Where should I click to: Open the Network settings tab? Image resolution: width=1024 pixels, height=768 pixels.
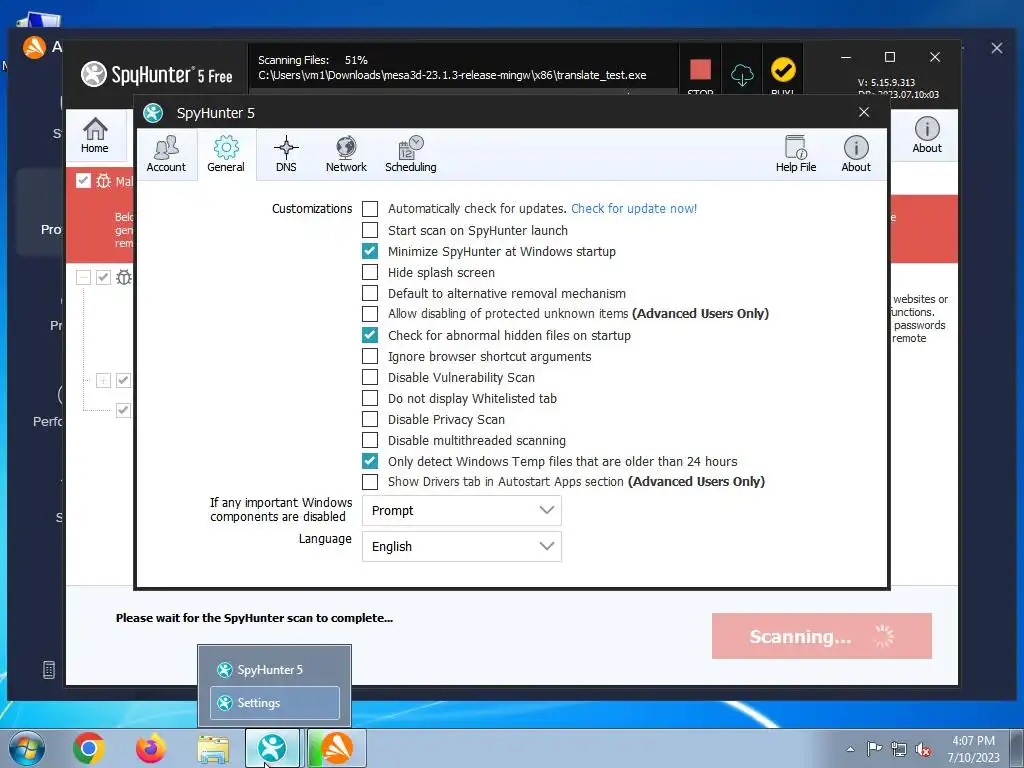346,154
